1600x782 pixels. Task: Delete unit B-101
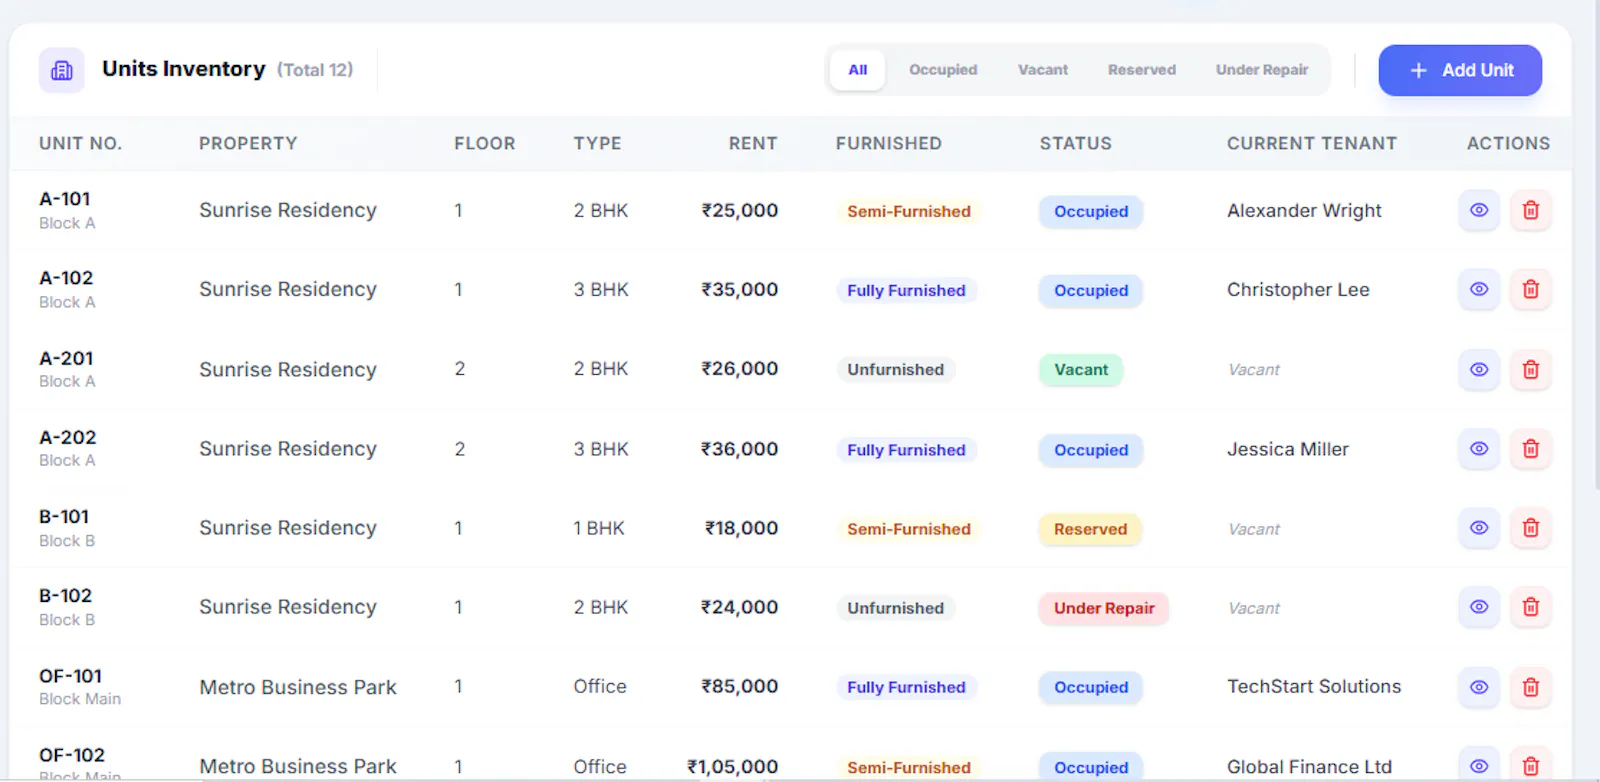[1530, 527]
